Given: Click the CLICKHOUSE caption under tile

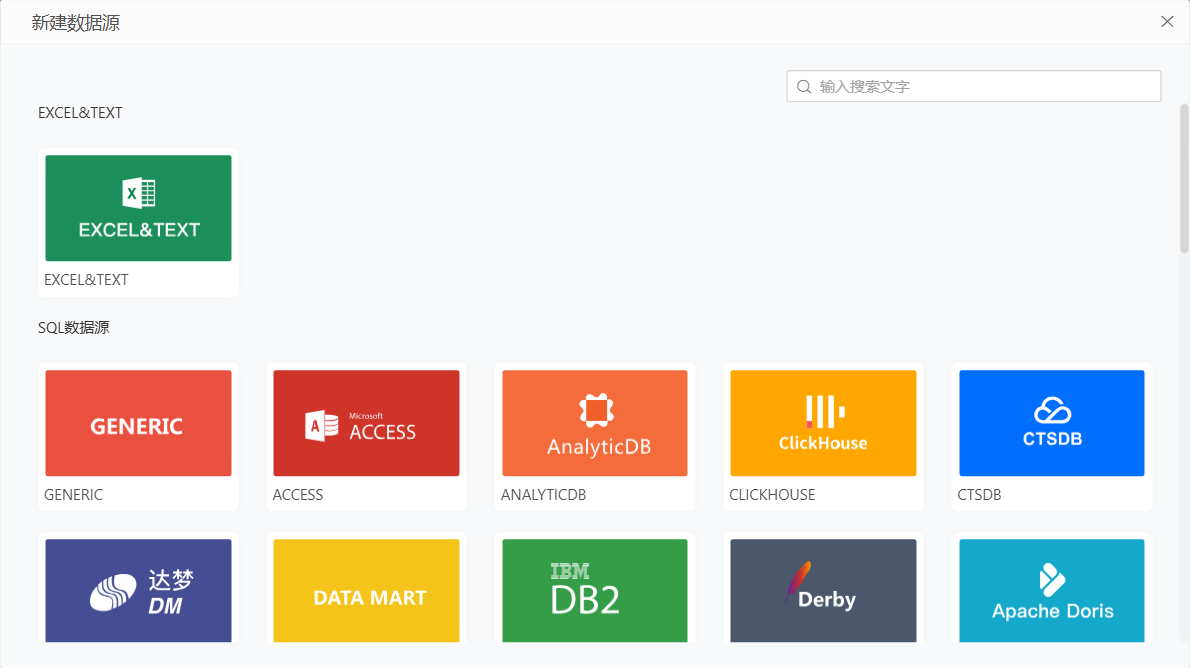Looking at the screenshot, I should 772,495.
